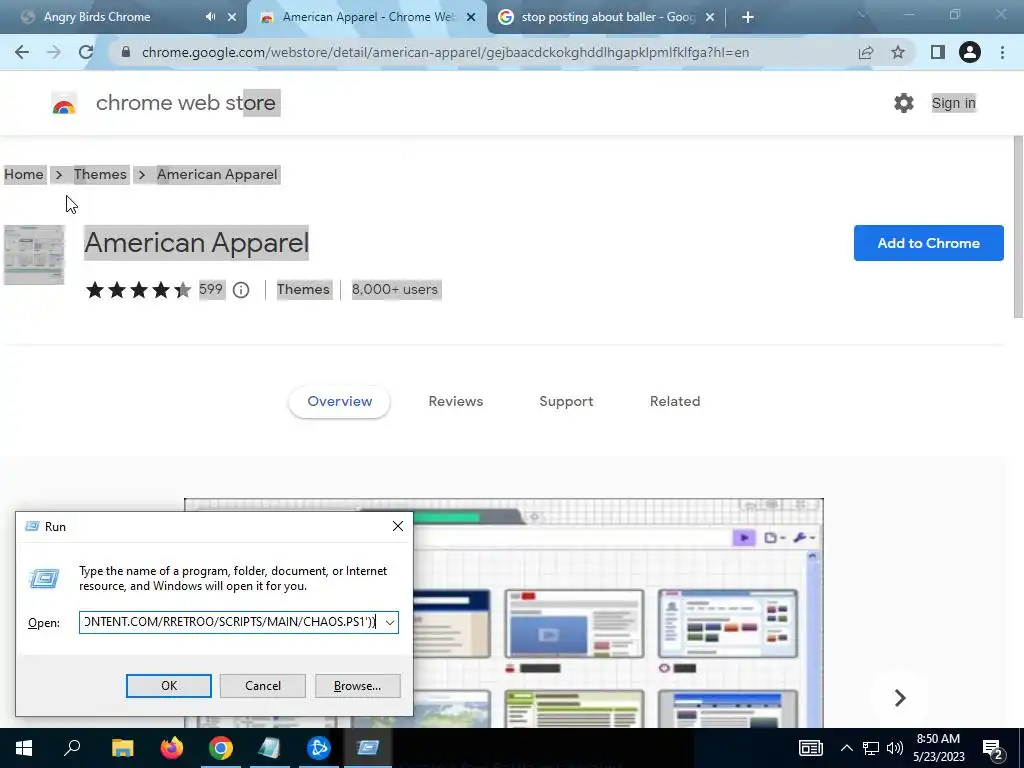Switch to the stop posting about baller tab
The image size is (1024, 768).
(x=609, y=17)
